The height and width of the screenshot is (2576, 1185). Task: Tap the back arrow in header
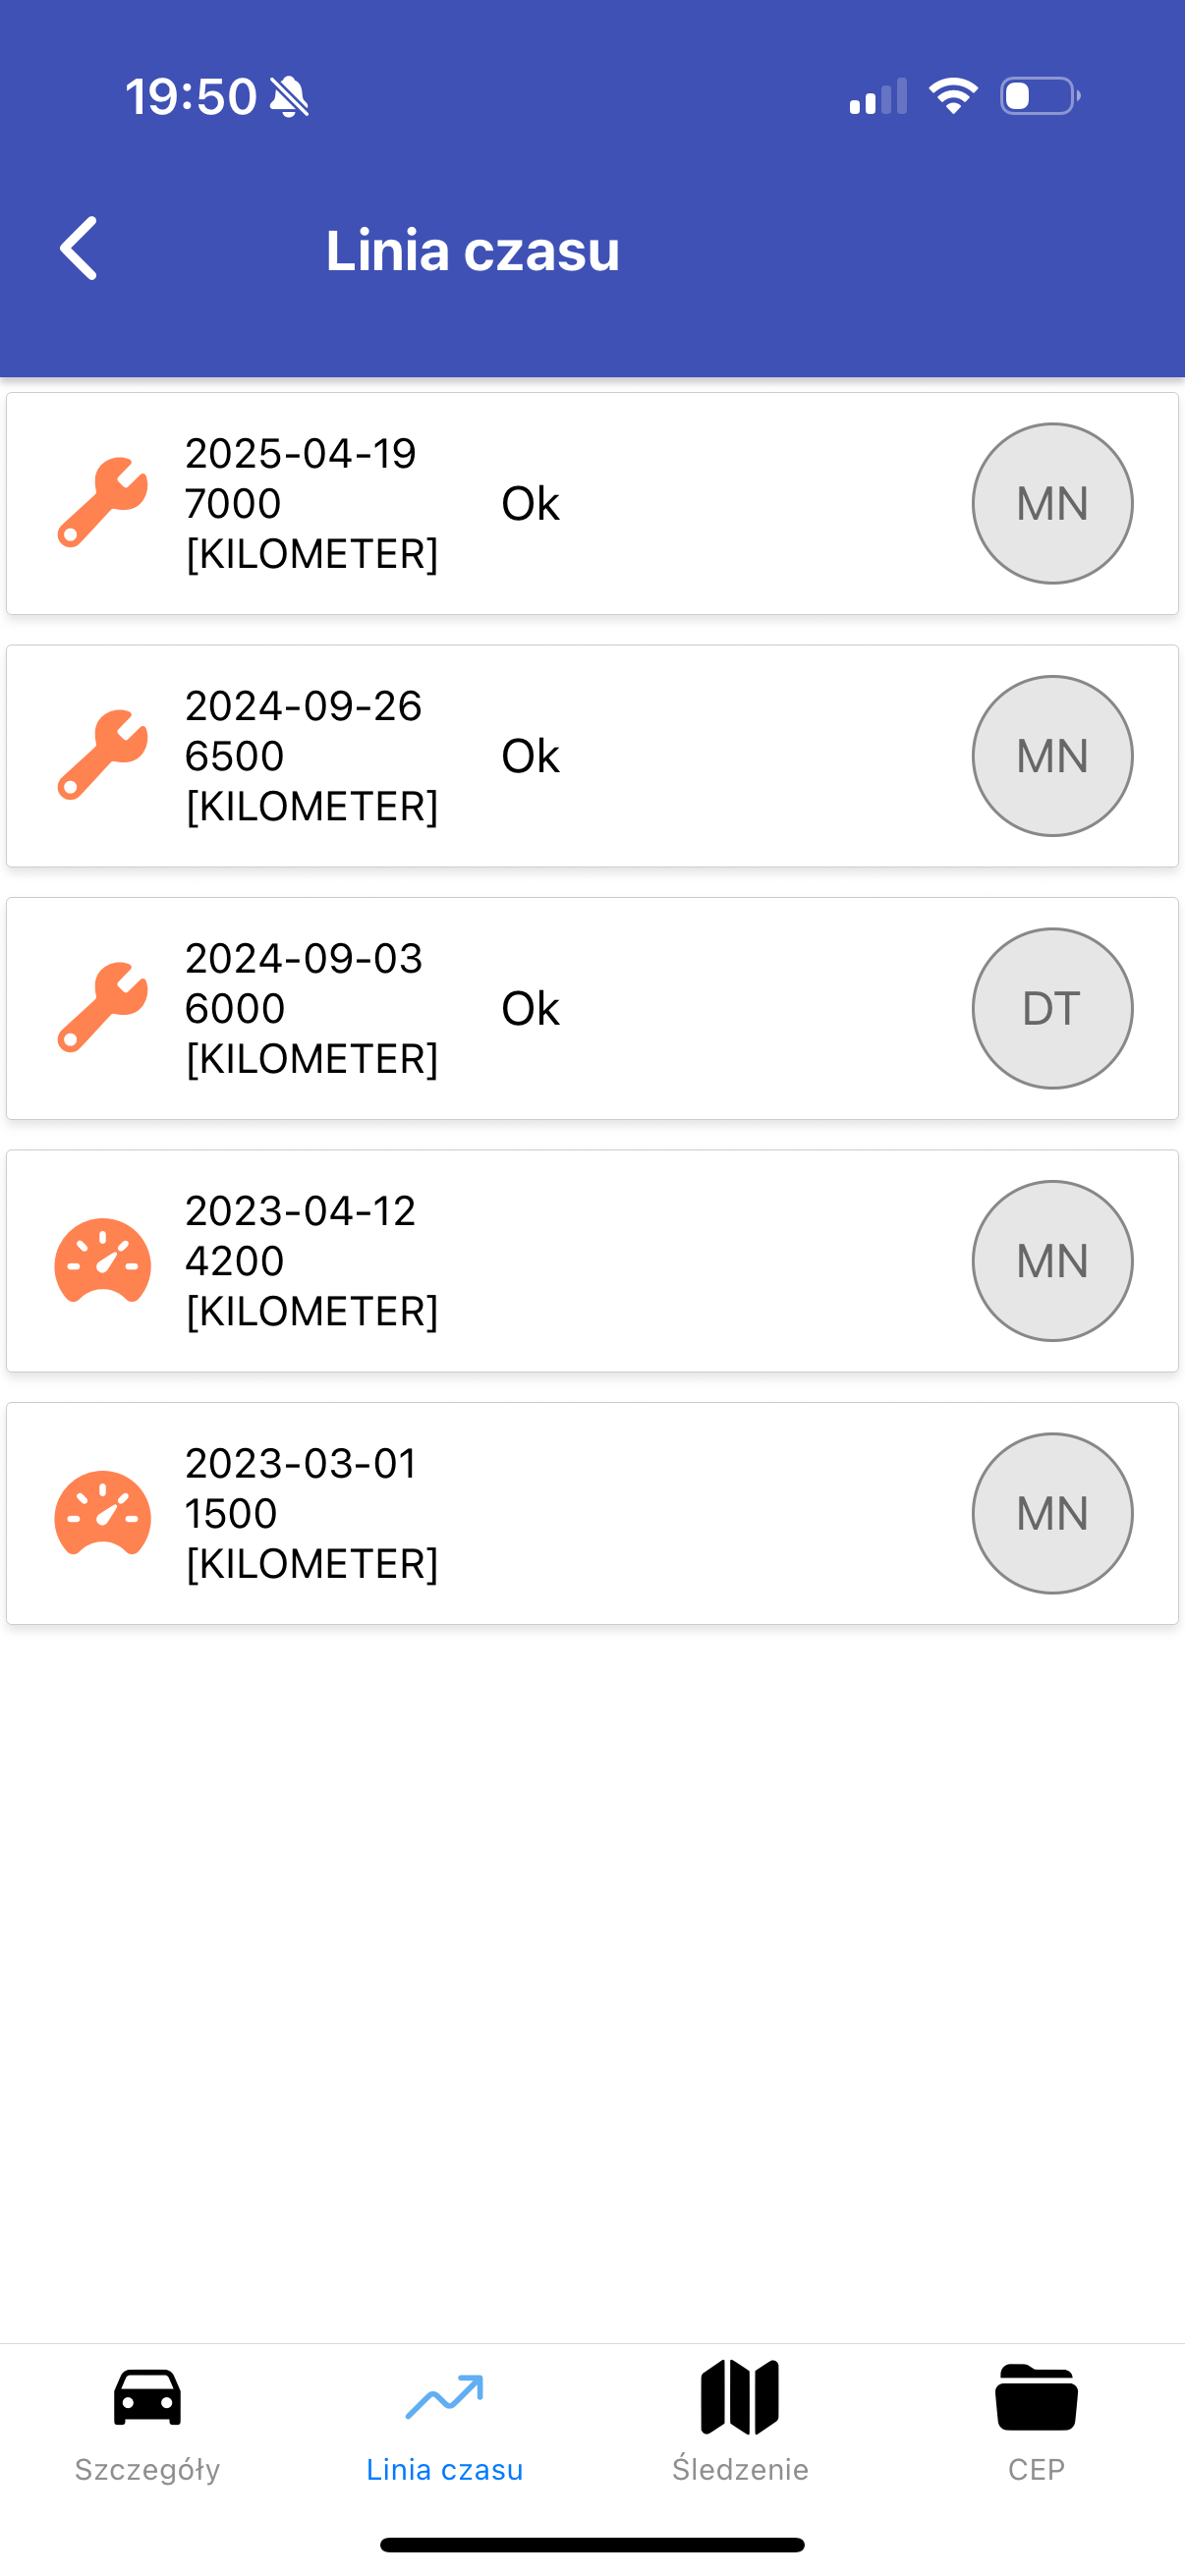coord(79,248)
